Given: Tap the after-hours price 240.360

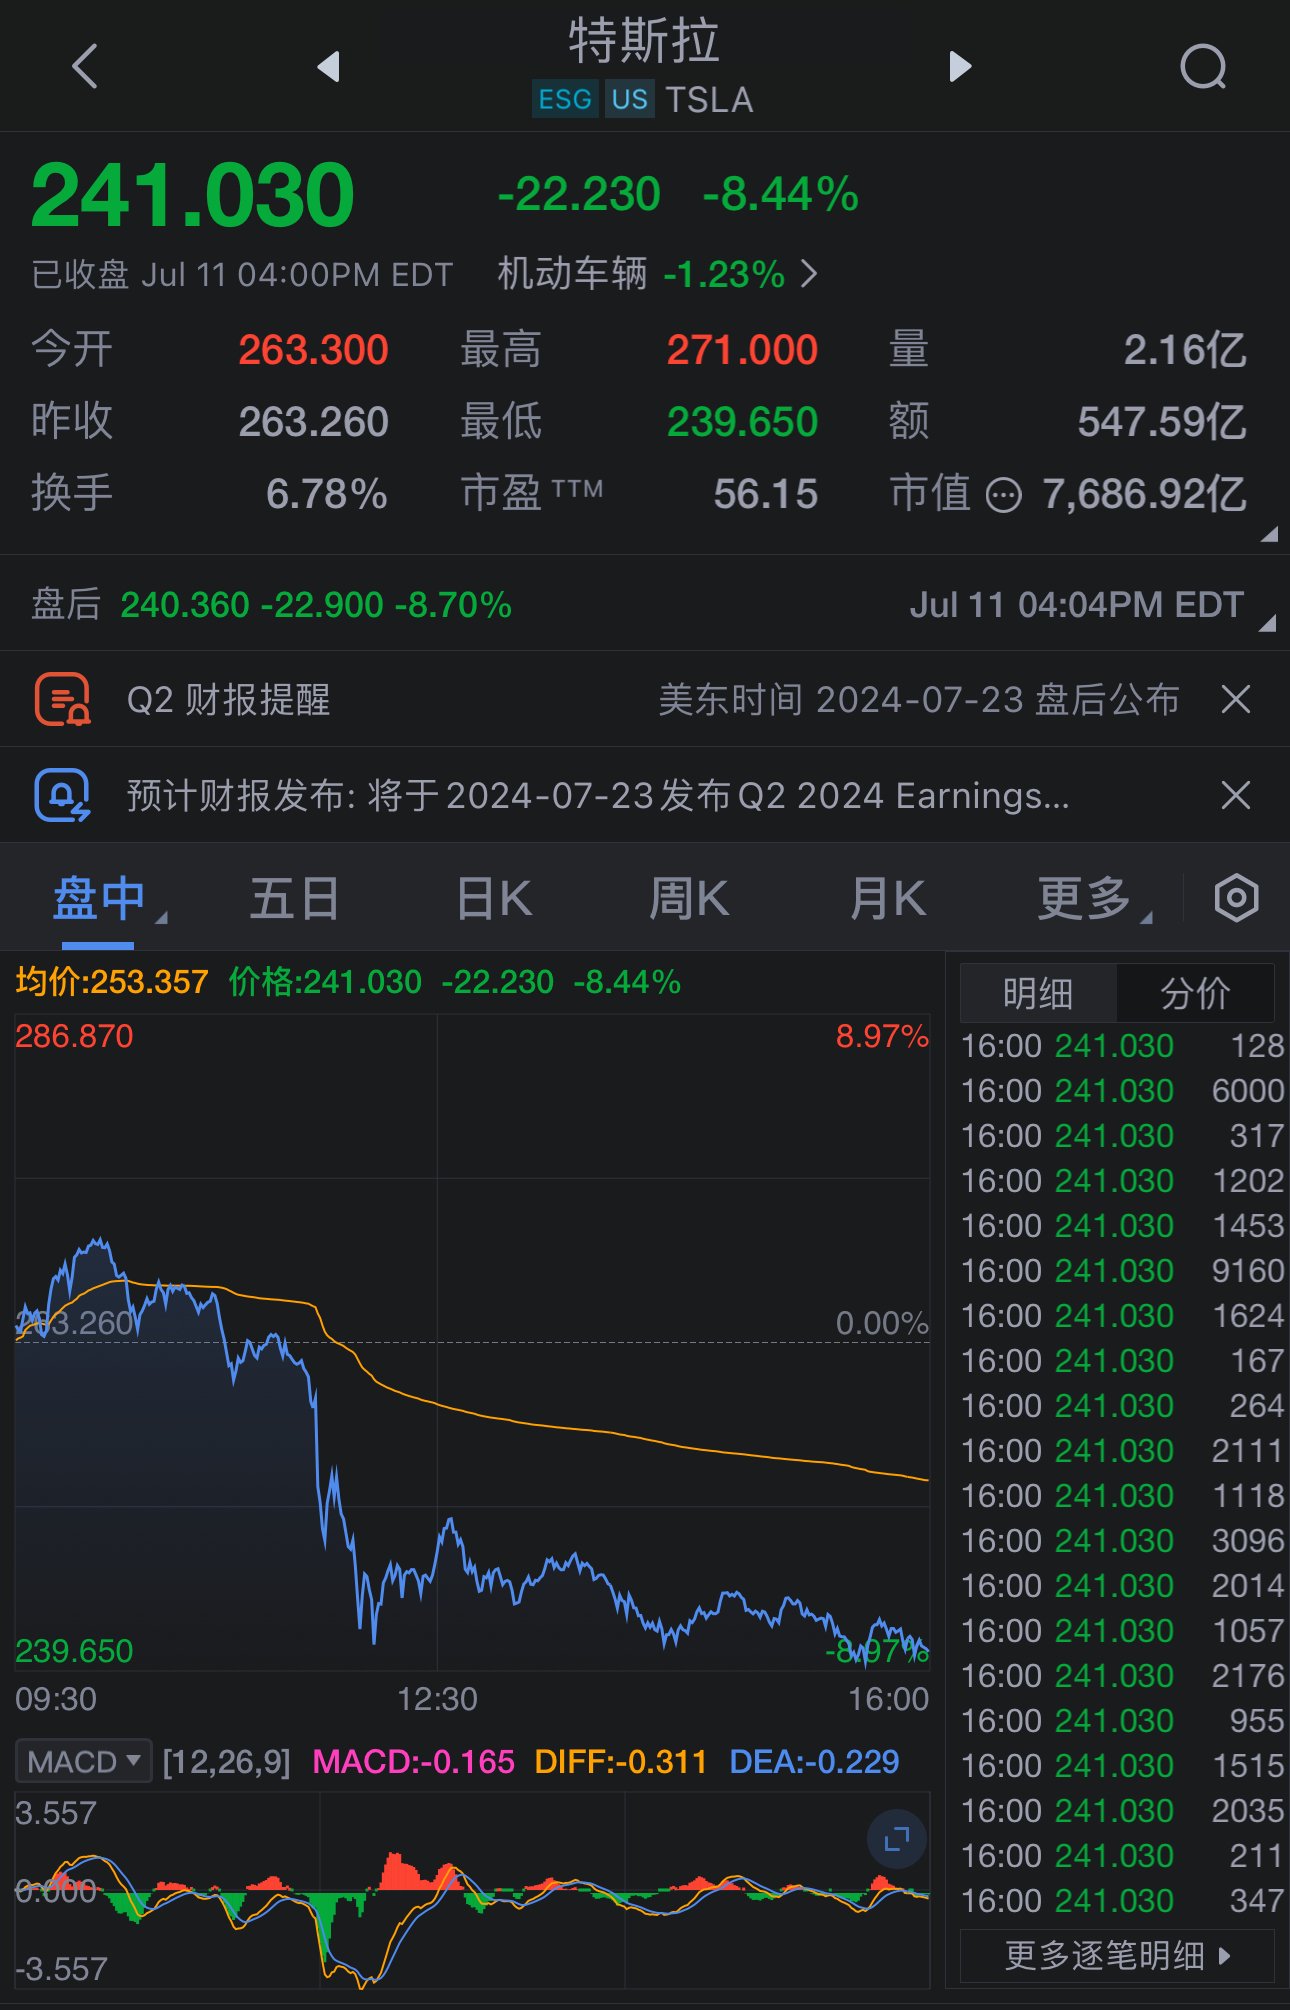Looking at the screenshot, I should (185, 605).
